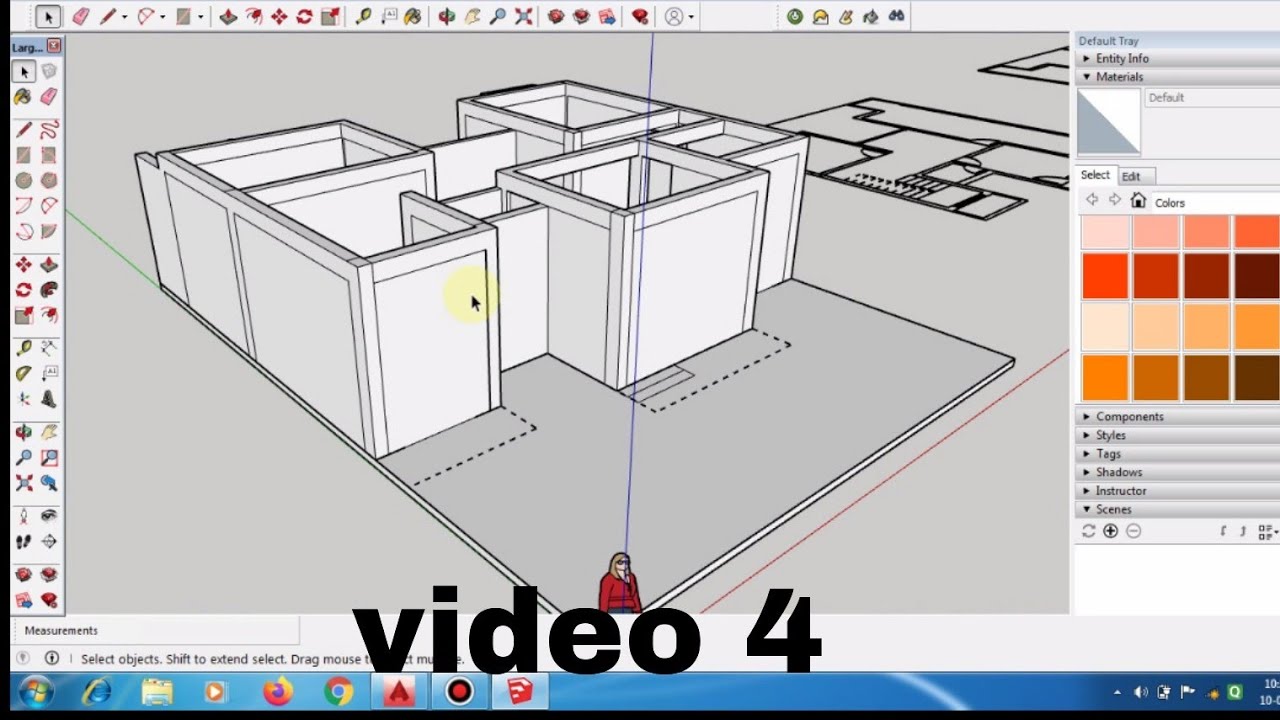Choose the Pan hand in the top toolbar
This screenshot has height=720, width=1280.
[x=472, y=16]
